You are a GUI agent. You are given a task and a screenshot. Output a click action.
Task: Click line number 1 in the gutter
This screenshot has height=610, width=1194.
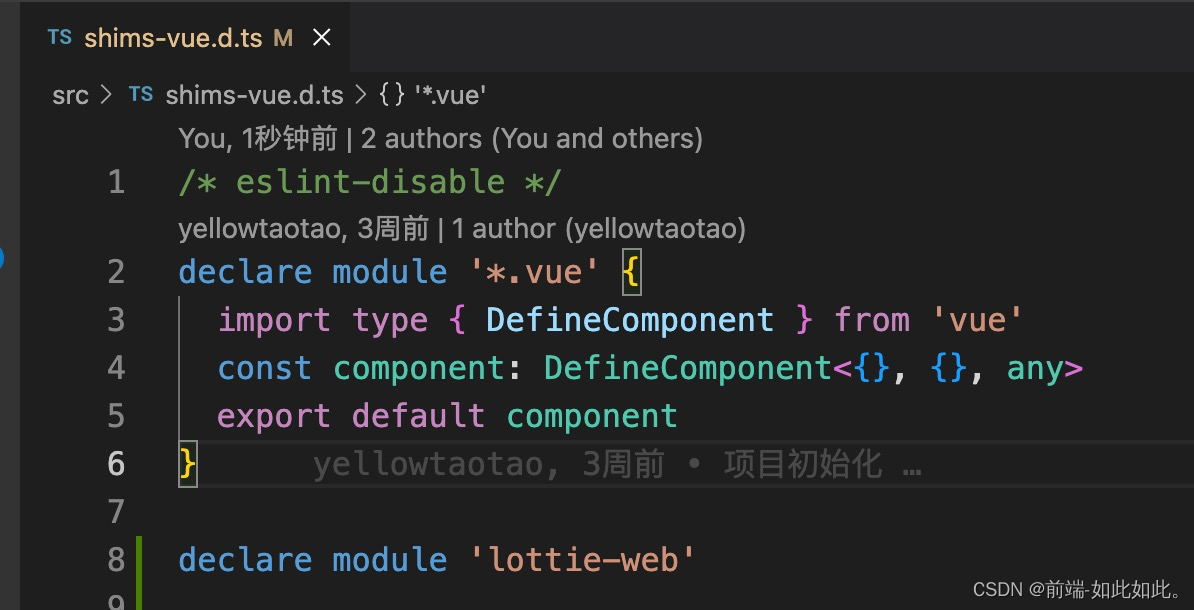pyautogui.click(x=116, y=181)
